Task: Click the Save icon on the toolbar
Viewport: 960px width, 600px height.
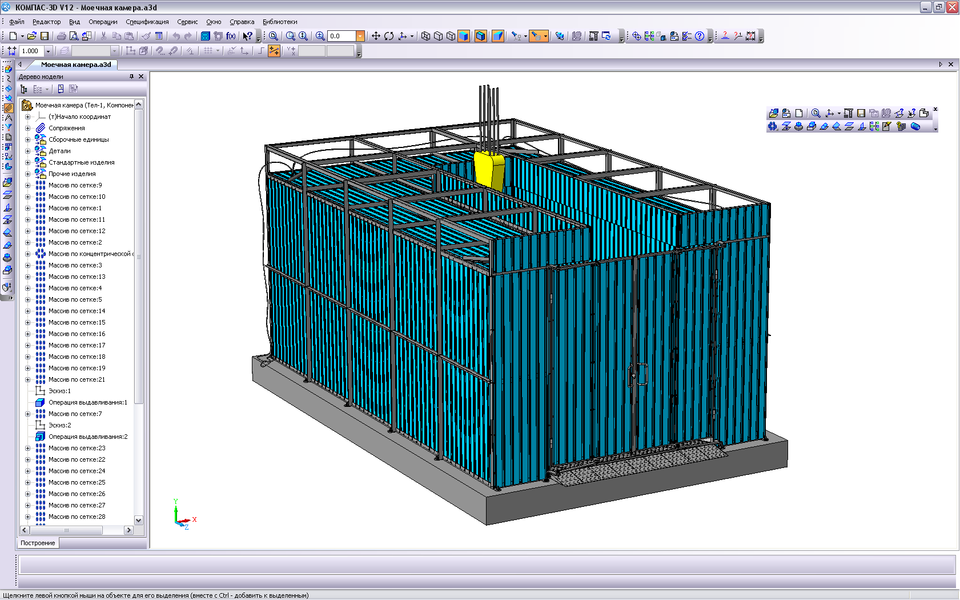Action: [43, 37]
